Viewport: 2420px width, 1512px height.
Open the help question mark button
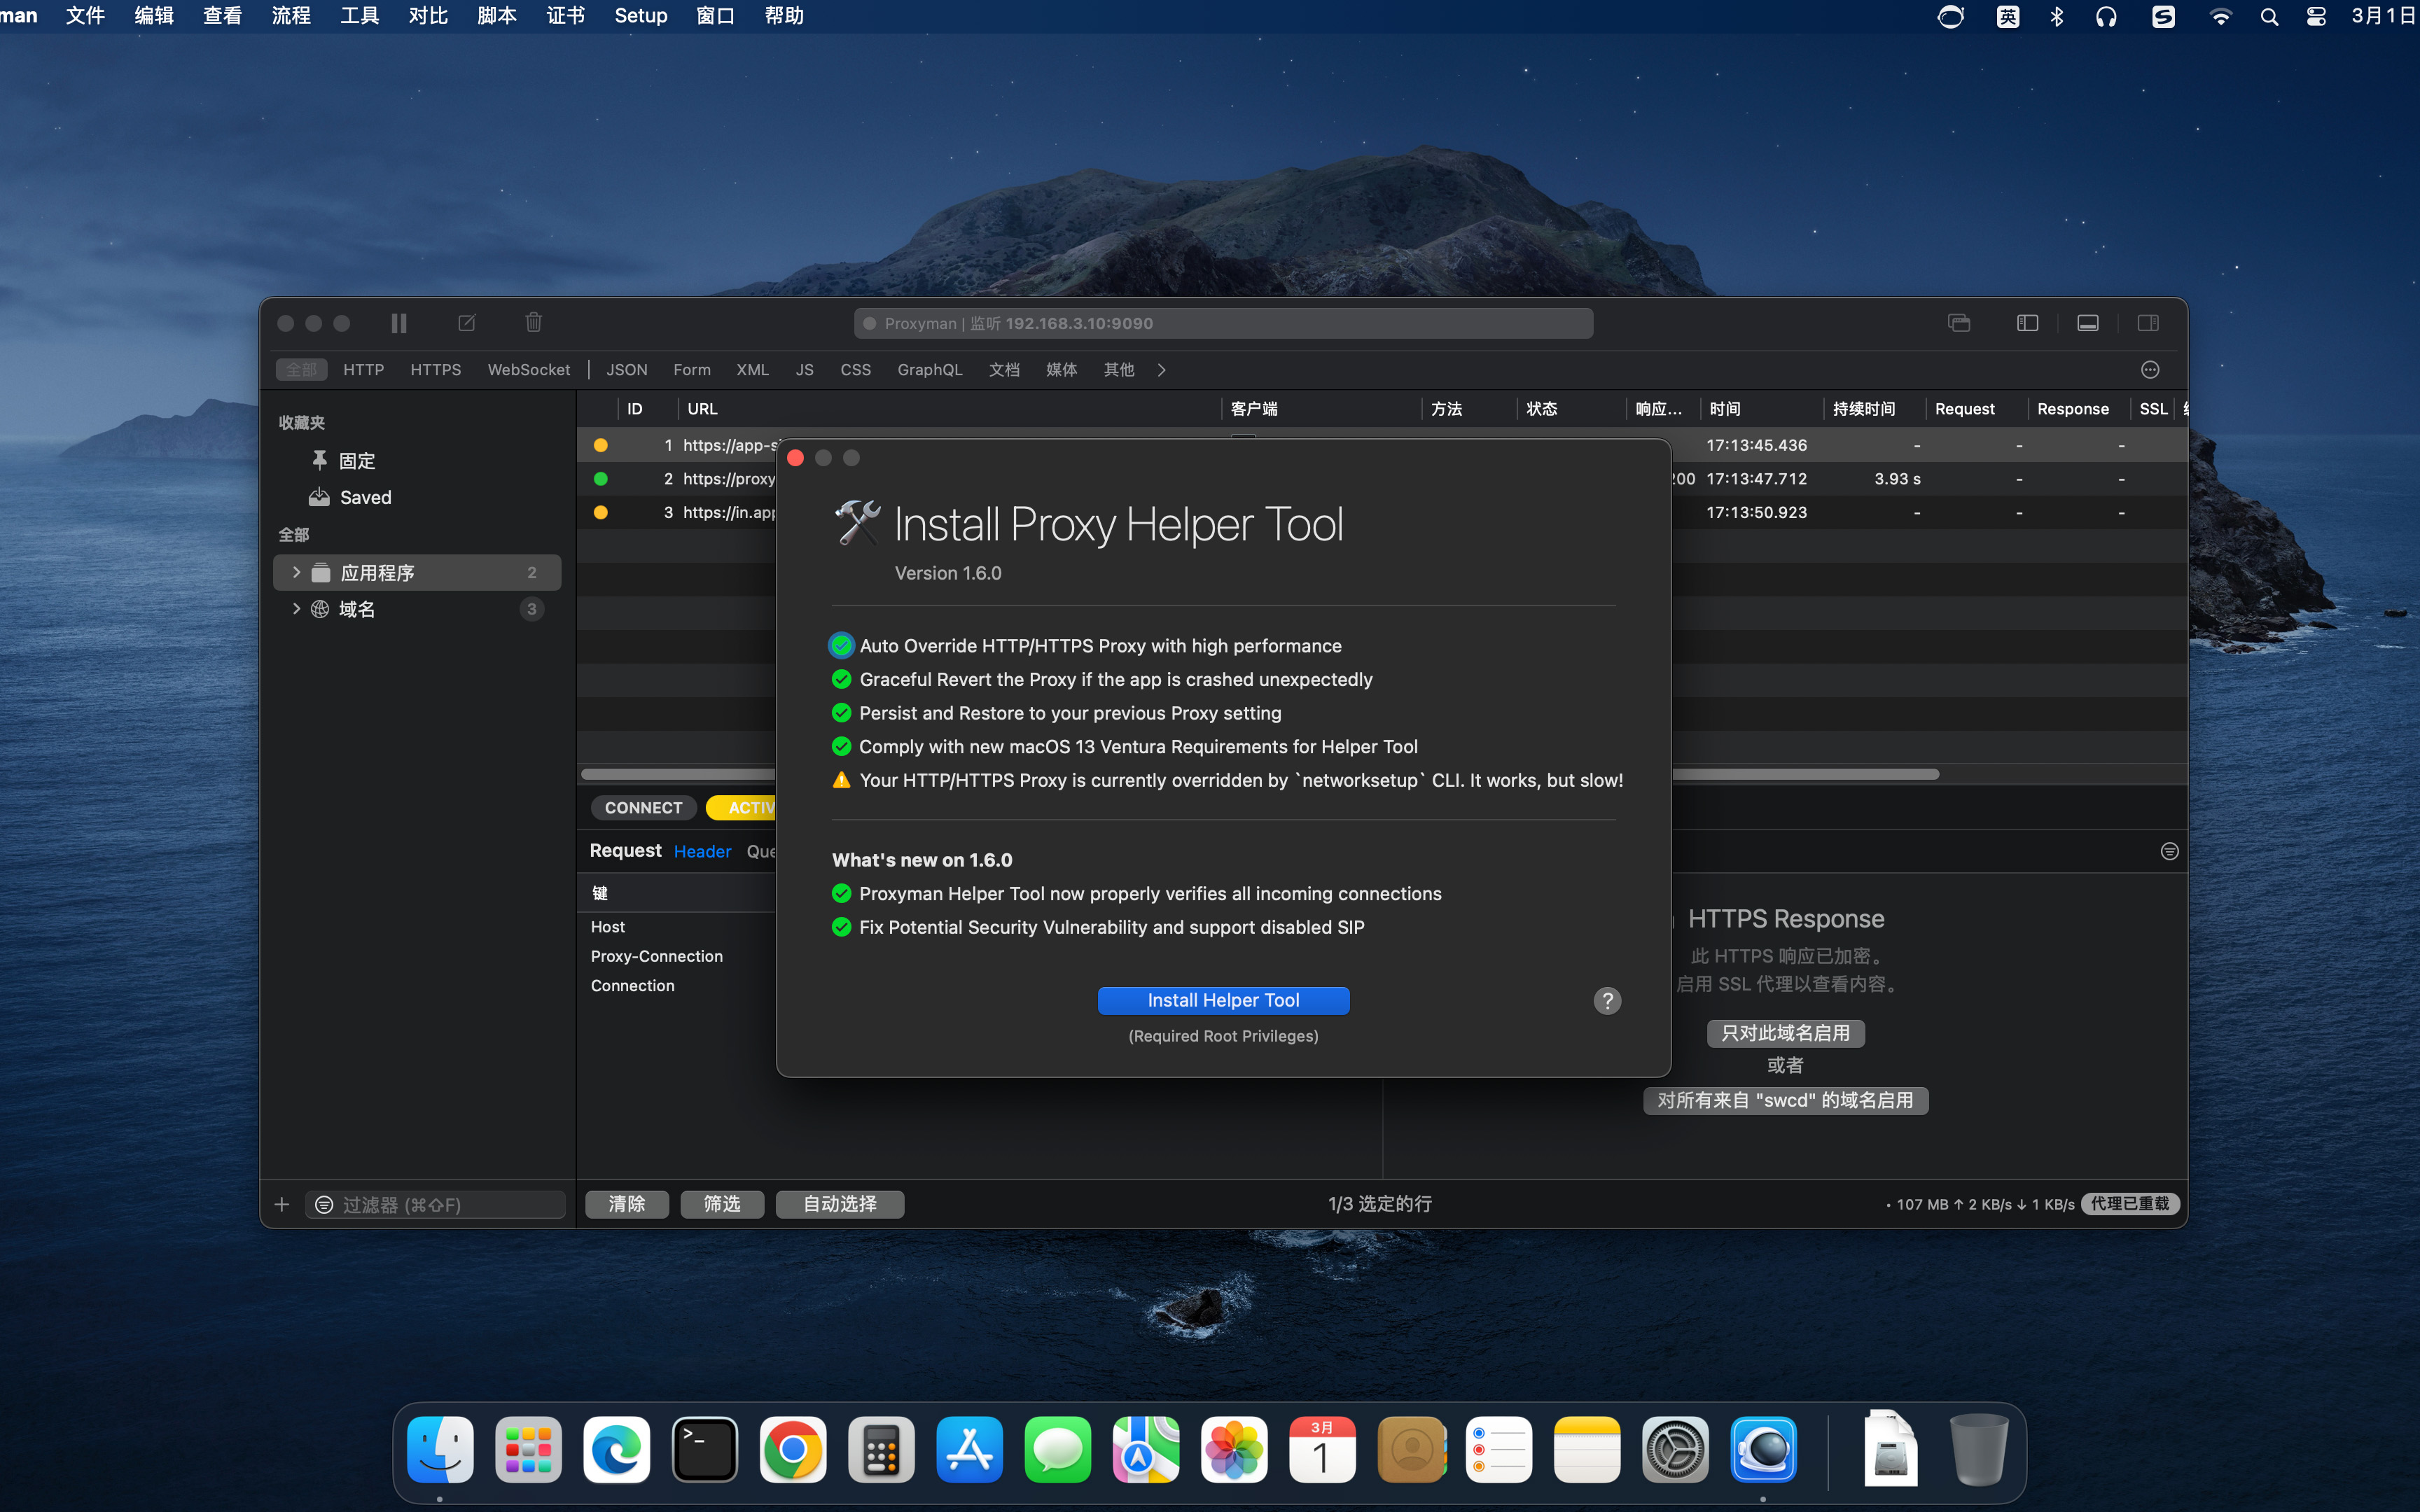(x=1607, y=1001)
